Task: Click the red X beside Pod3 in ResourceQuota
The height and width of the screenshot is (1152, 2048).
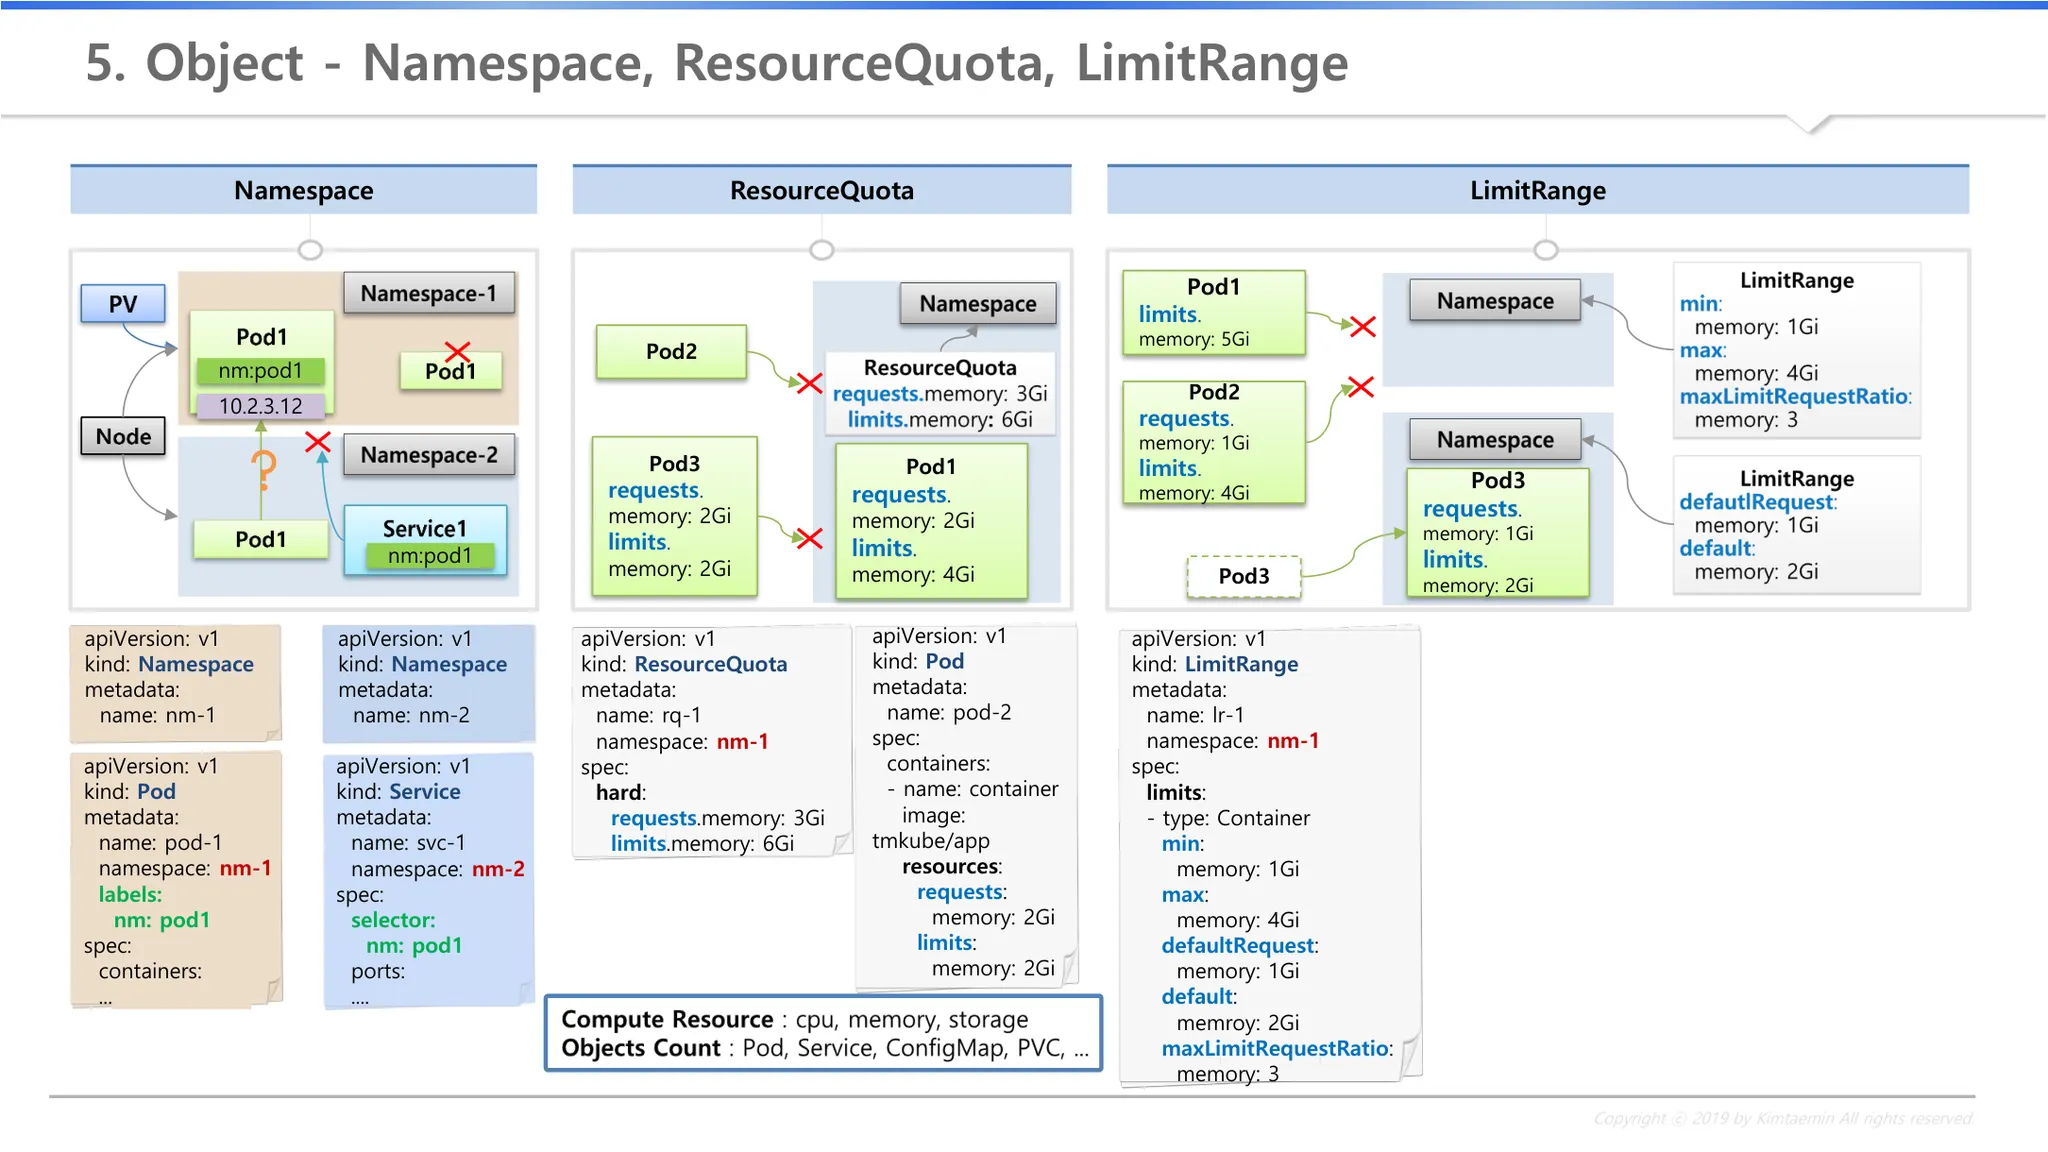Action: [x=809, y=539]
